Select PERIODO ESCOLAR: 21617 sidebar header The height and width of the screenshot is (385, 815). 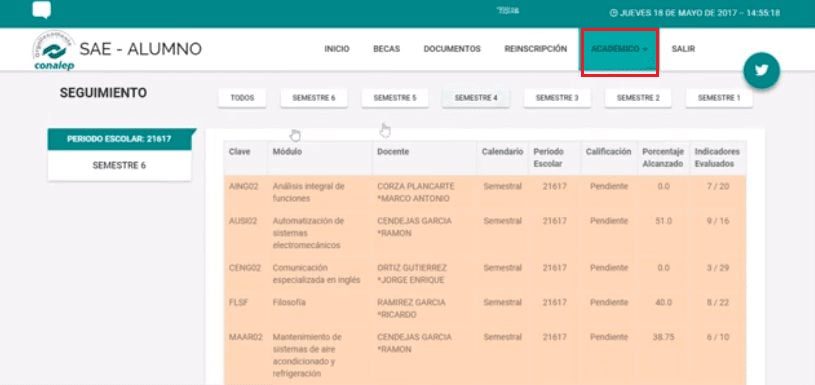click(120, 139)
